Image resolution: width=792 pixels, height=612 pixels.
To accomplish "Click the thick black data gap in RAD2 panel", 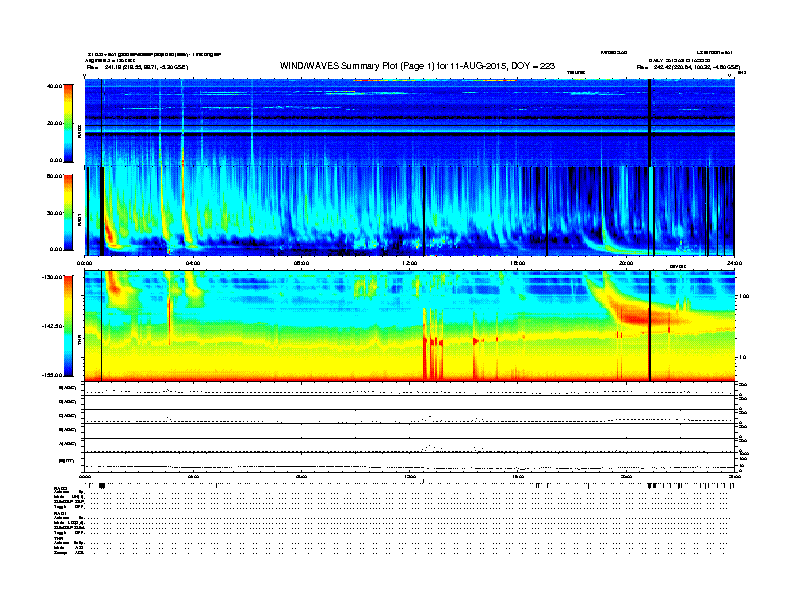I will coord(650,122).
